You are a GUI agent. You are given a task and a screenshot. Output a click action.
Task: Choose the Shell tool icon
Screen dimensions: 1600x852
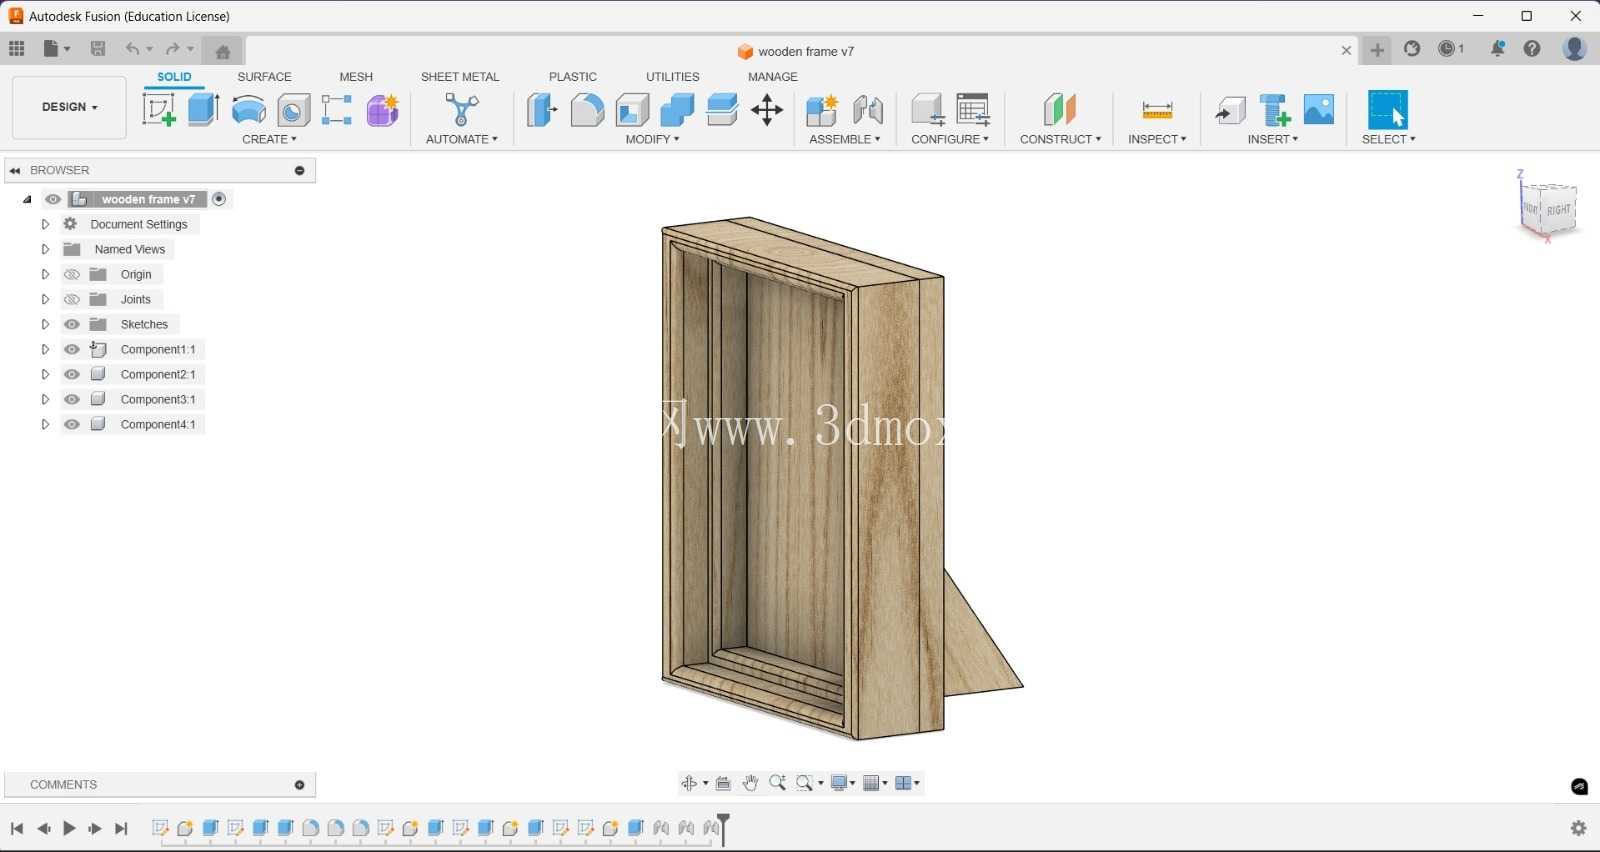coord(632,110)
